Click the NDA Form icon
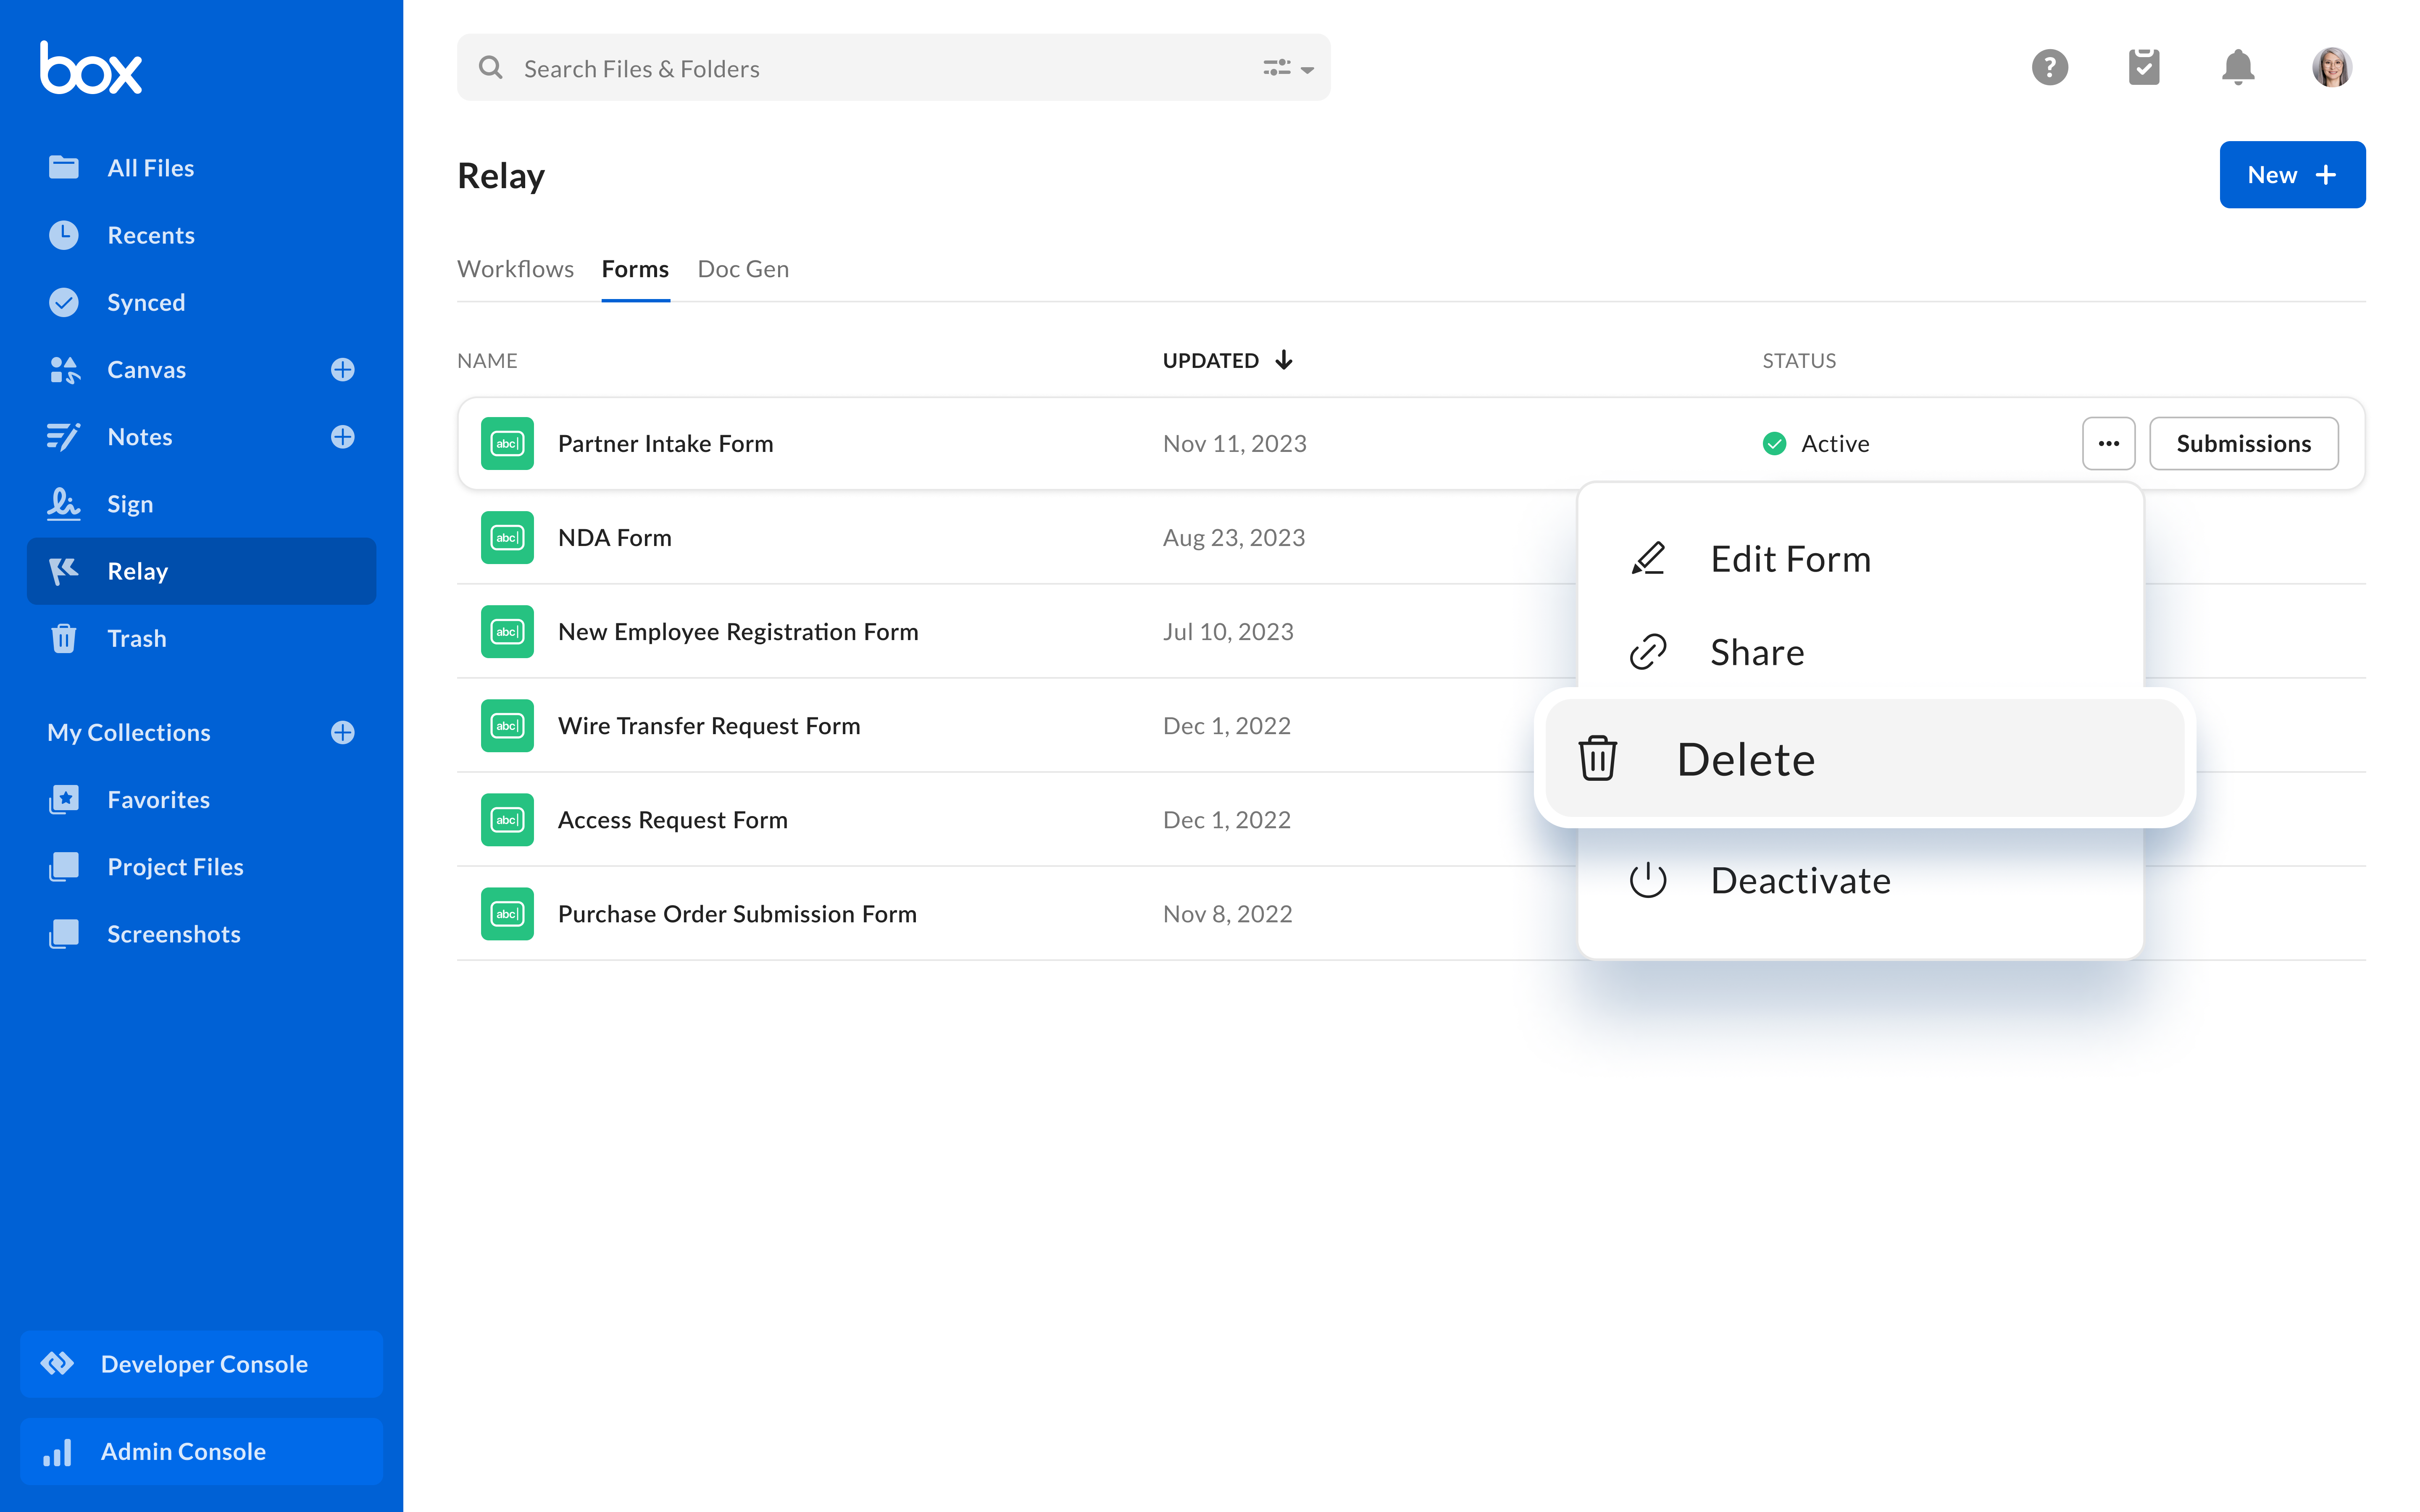The height and width of the screenshot is (1512, 2420). coord(507,537)
